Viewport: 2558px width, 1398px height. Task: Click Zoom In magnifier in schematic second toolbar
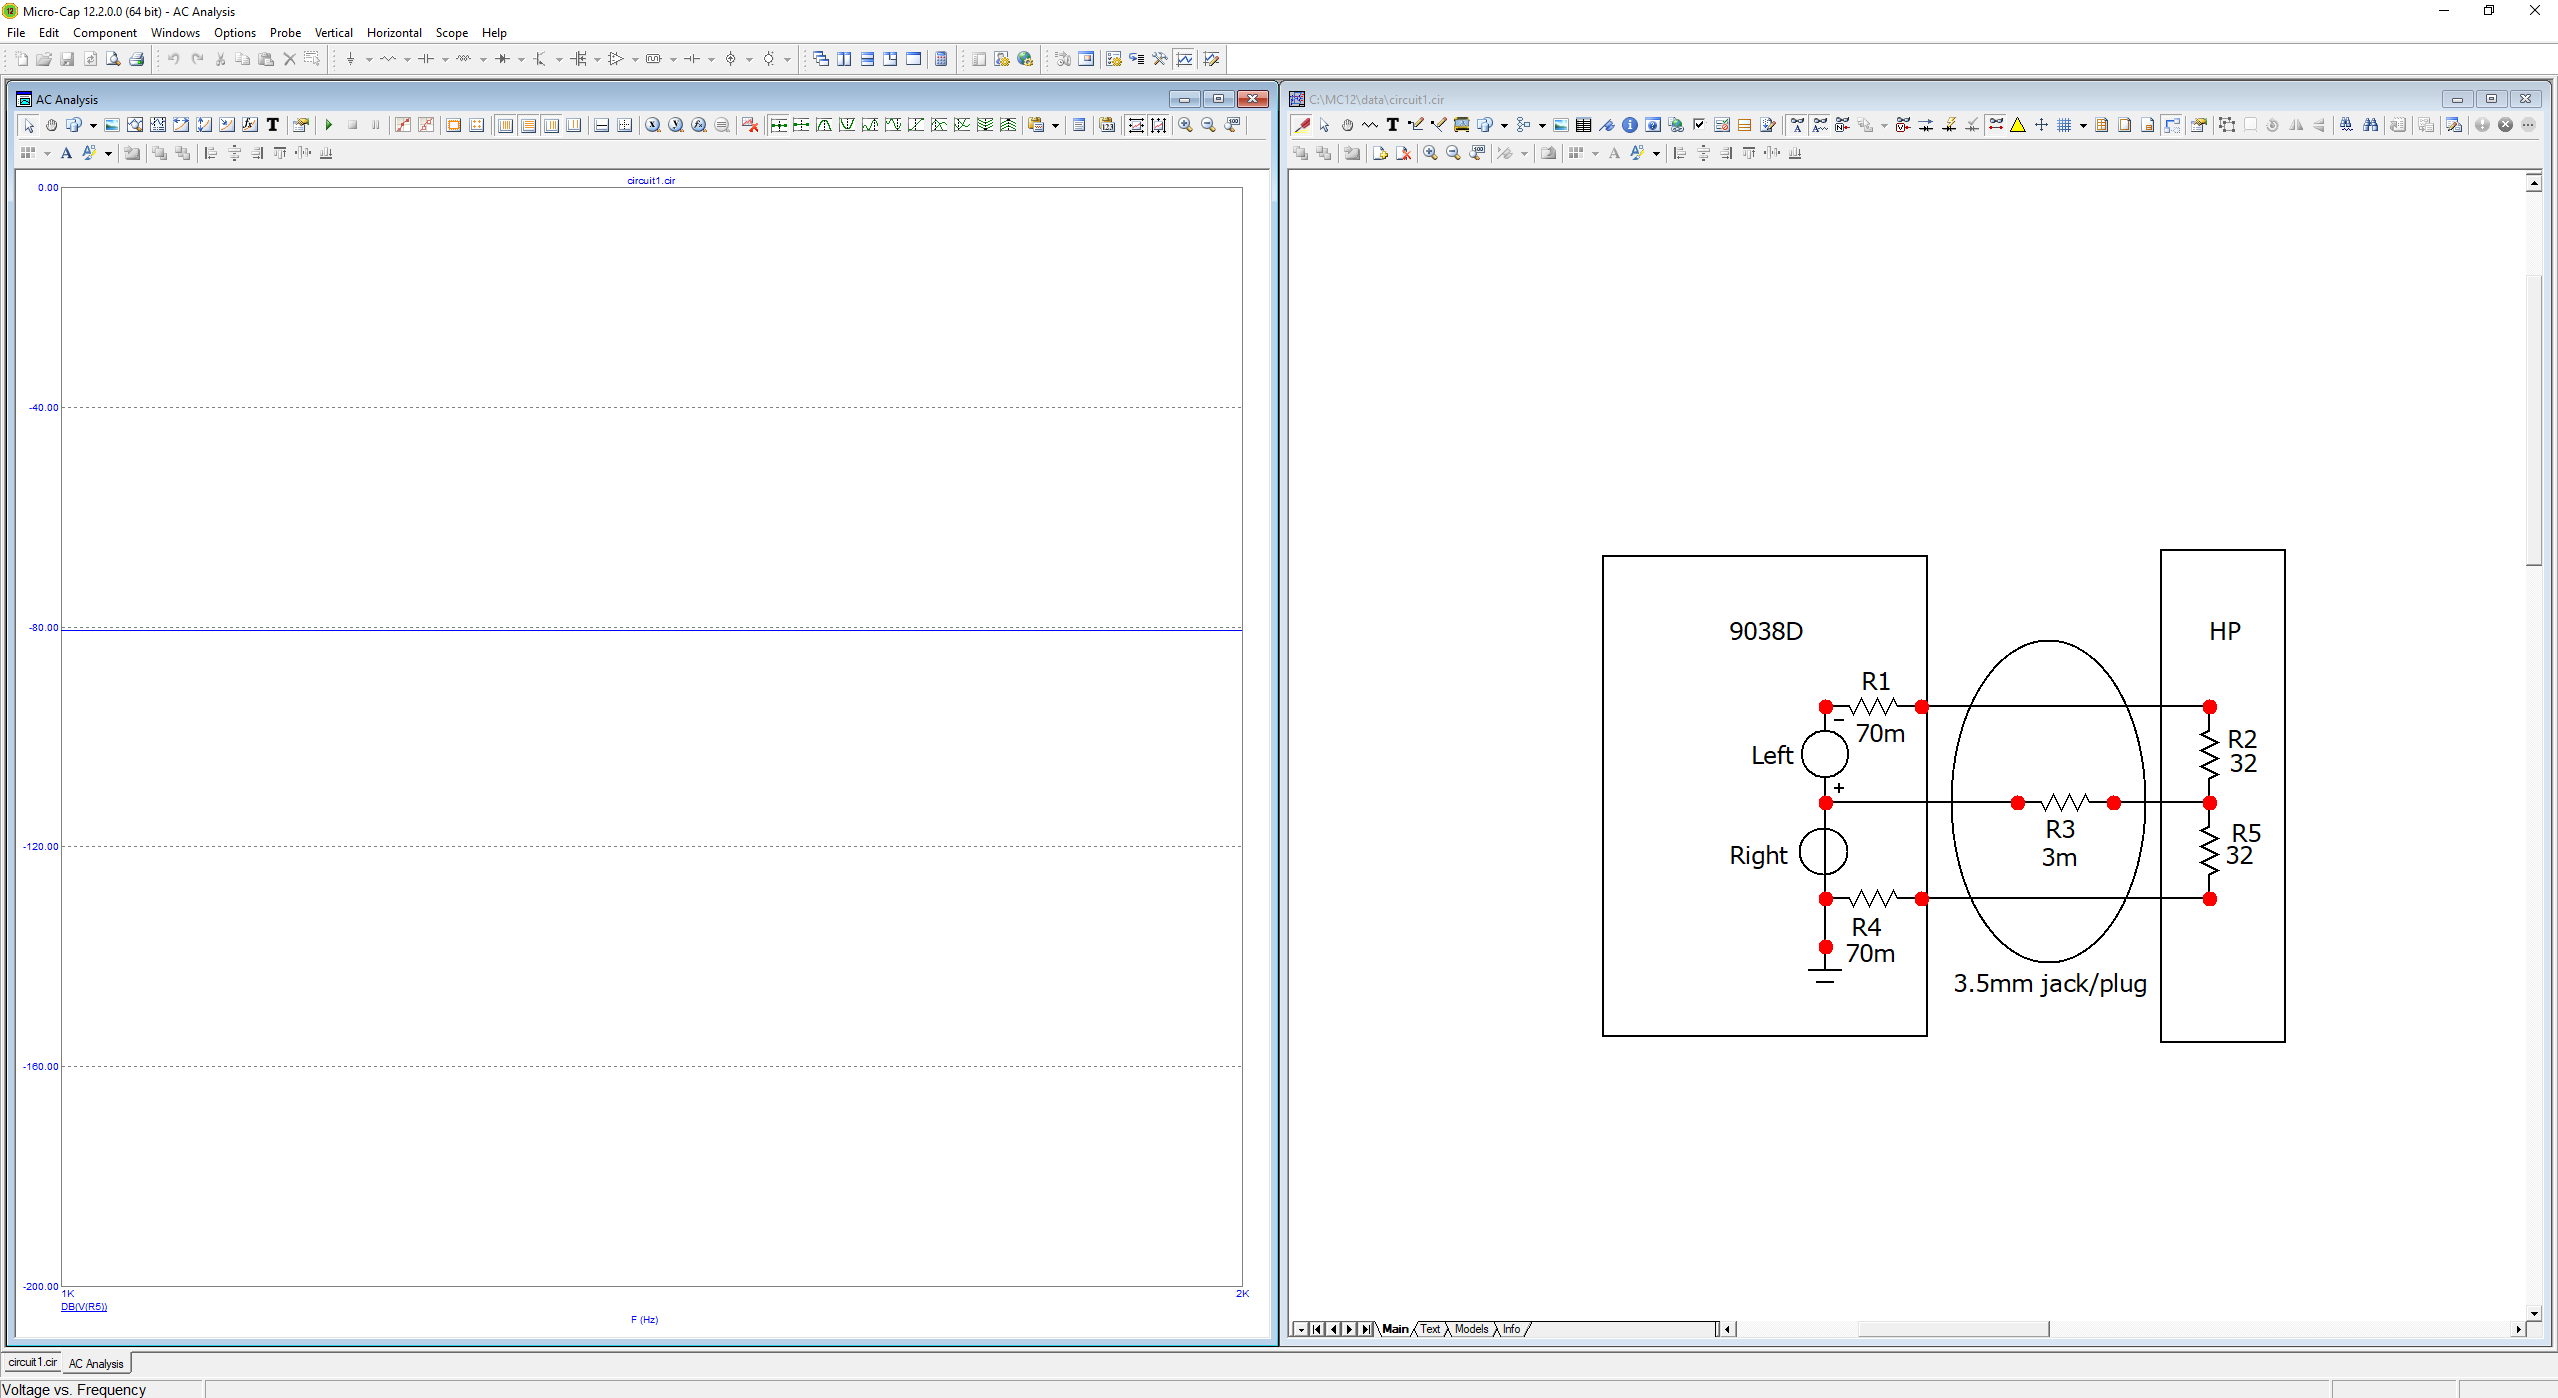[1430, 153]
